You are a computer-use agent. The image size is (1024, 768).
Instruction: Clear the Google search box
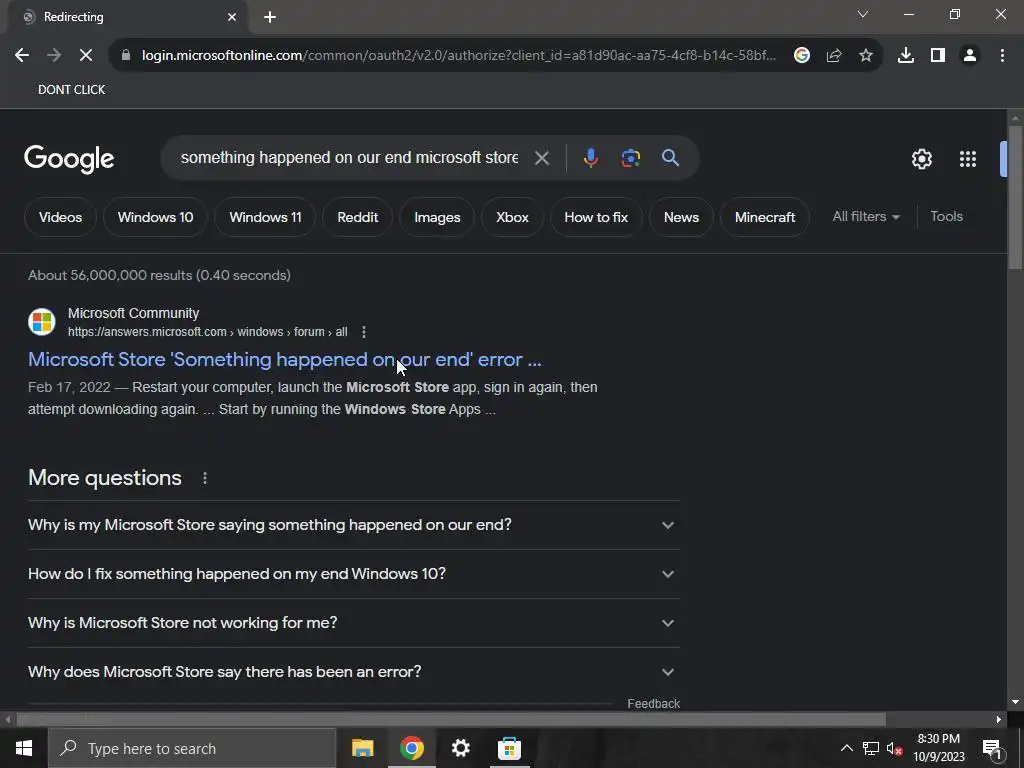tap(541, 158)
